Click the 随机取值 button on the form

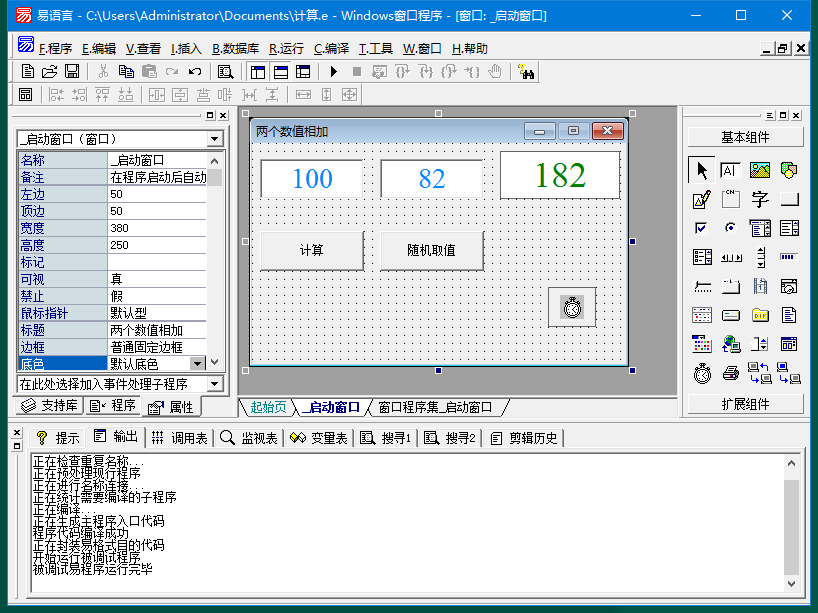tap(431, 251)
